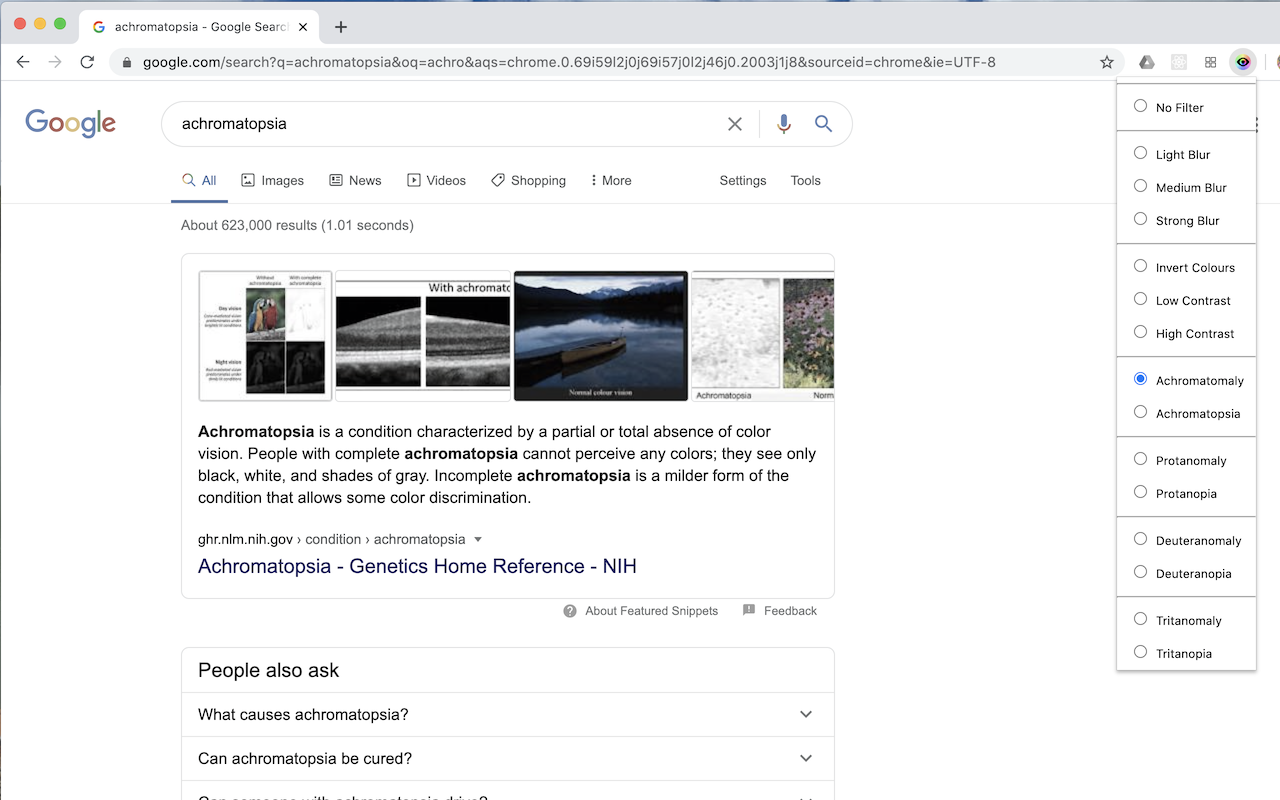This screenshot has height=800, width=1280.
Task: Select the Achromatopsia filter radio button
Action: (1140, 412)
